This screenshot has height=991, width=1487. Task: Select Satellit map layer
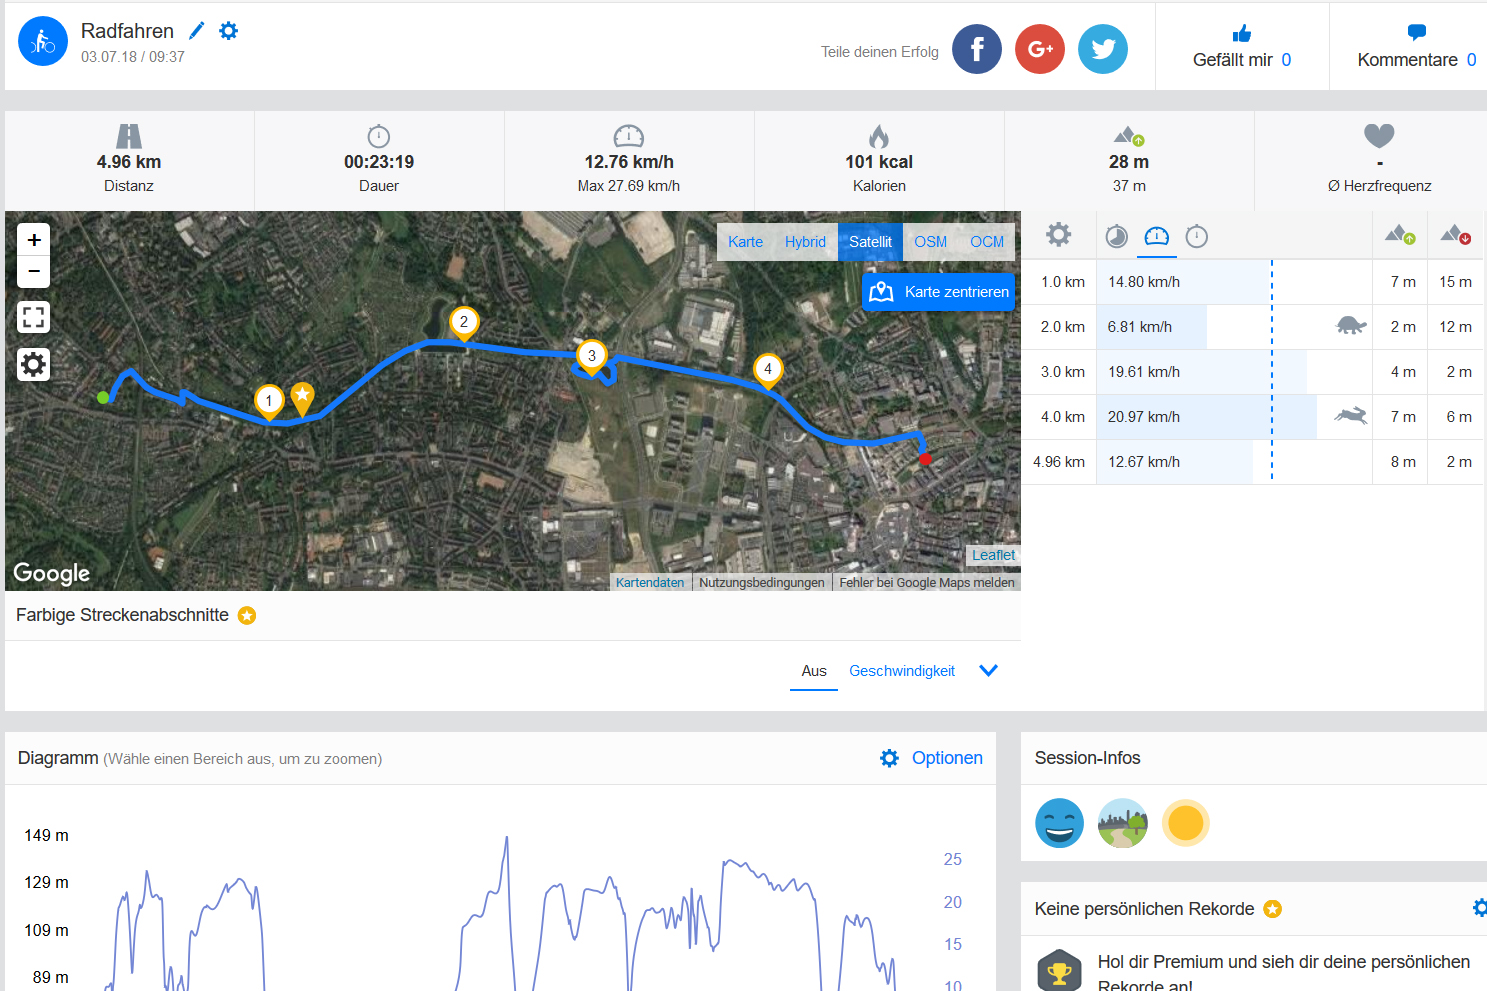(x=870, y=242)
